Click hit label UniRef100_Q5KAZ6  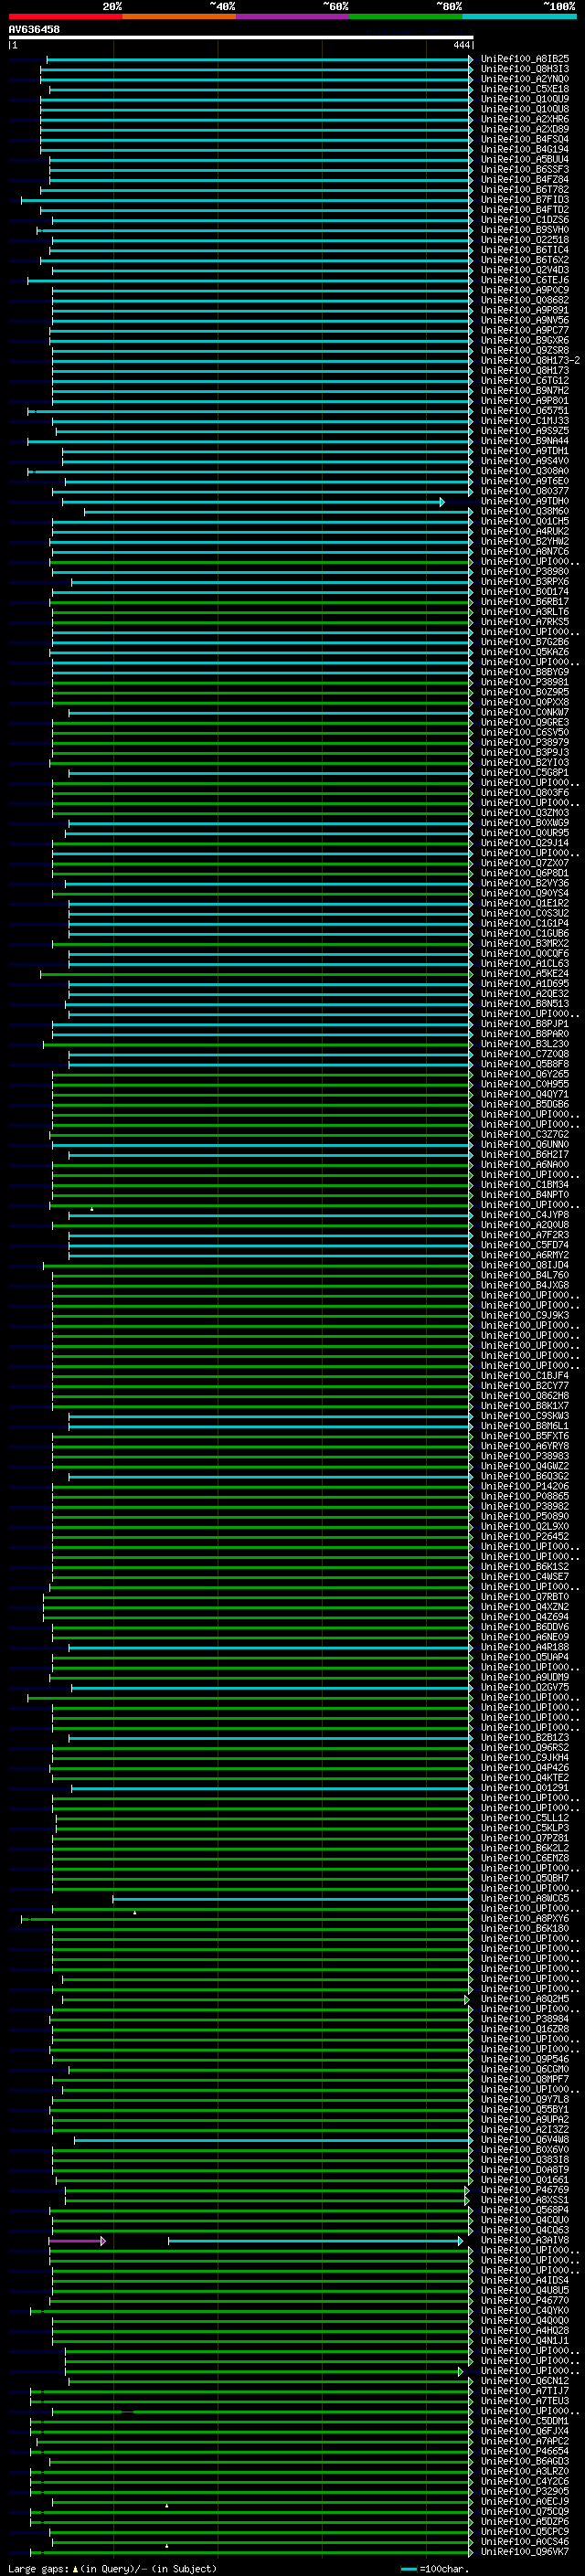524,652
